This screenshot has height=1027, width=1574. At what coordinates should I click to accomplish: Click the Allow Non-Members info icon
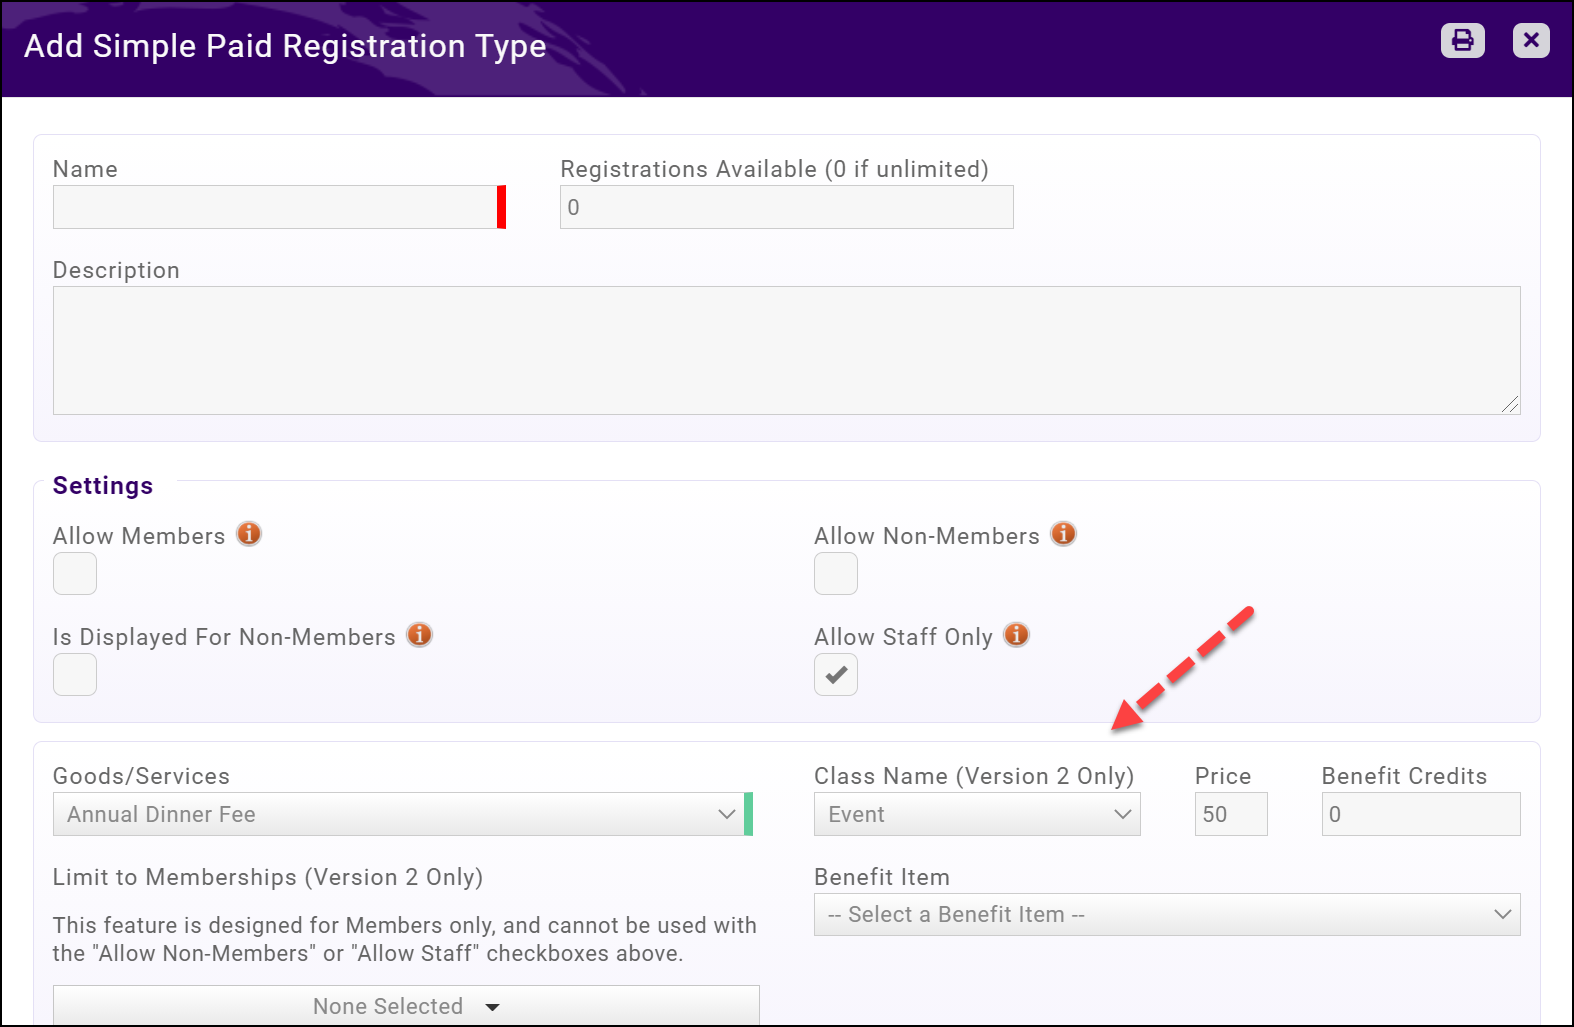1064,534
